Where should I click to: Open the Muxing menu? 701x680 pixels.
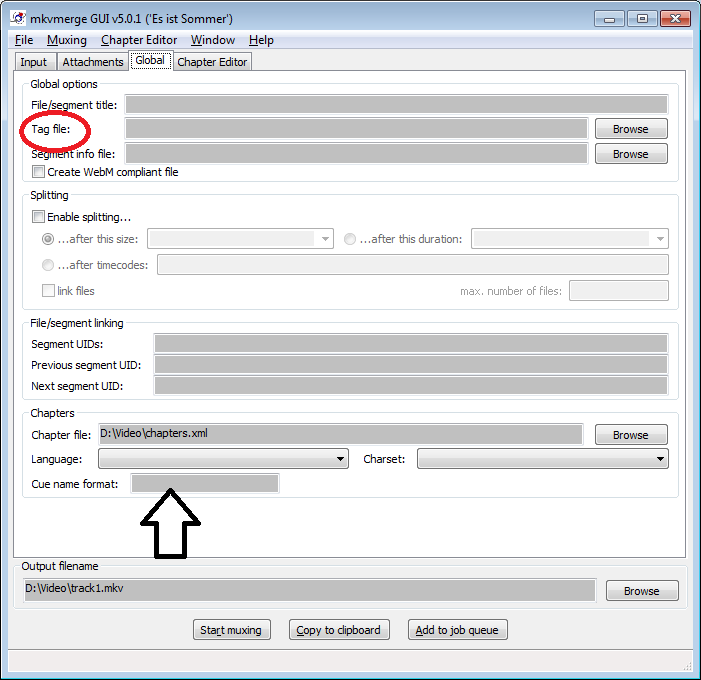tap(67, 40)
